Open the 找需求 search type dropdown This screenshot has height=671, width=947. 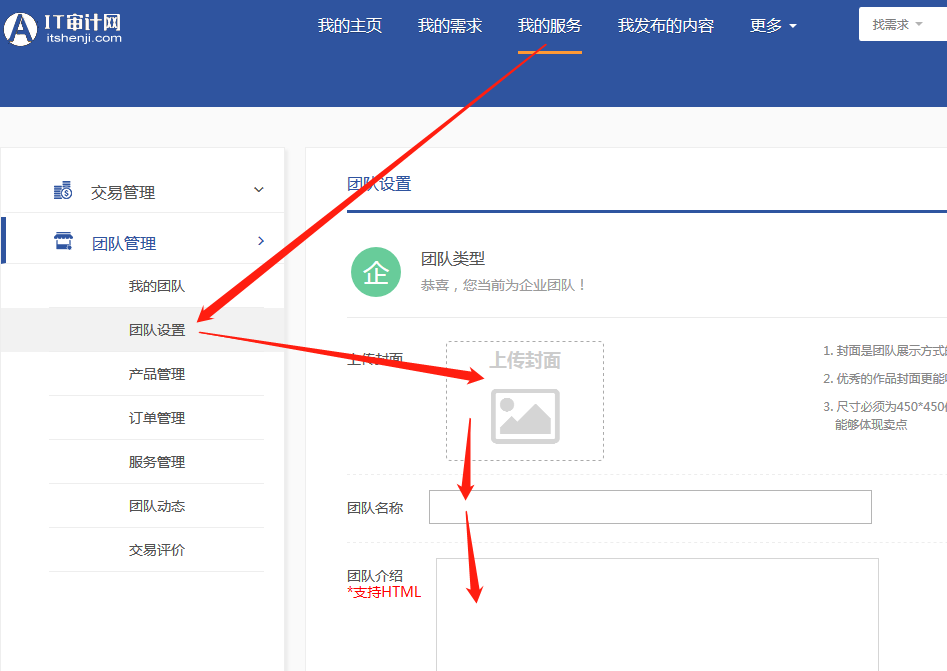click(897, 25)
